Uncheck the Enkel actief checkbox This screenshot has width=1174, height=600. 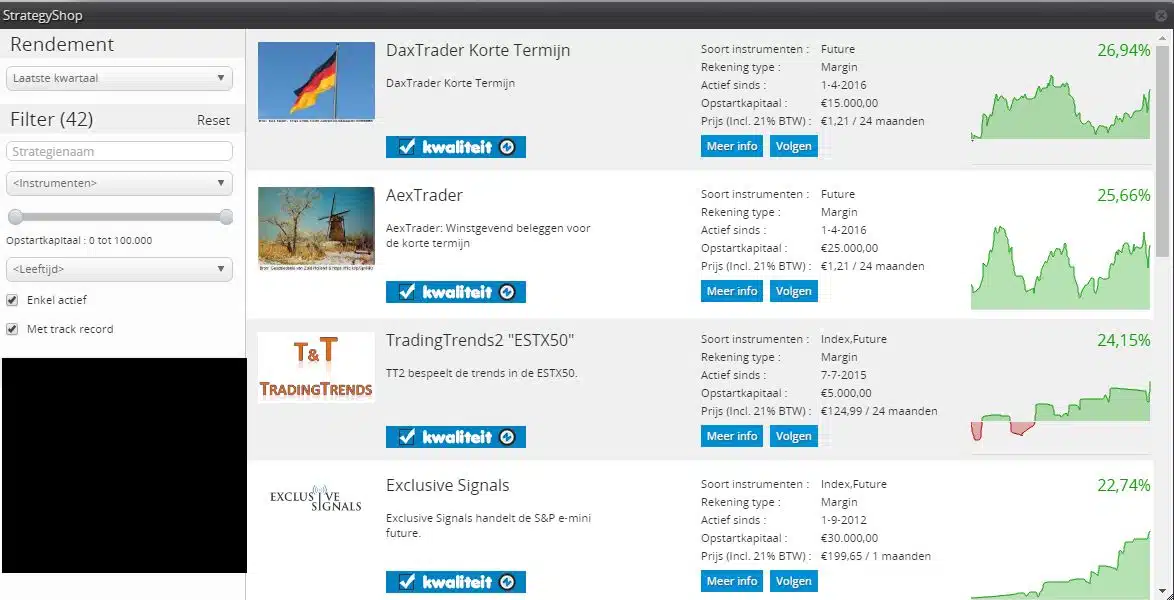pos(12,300)
